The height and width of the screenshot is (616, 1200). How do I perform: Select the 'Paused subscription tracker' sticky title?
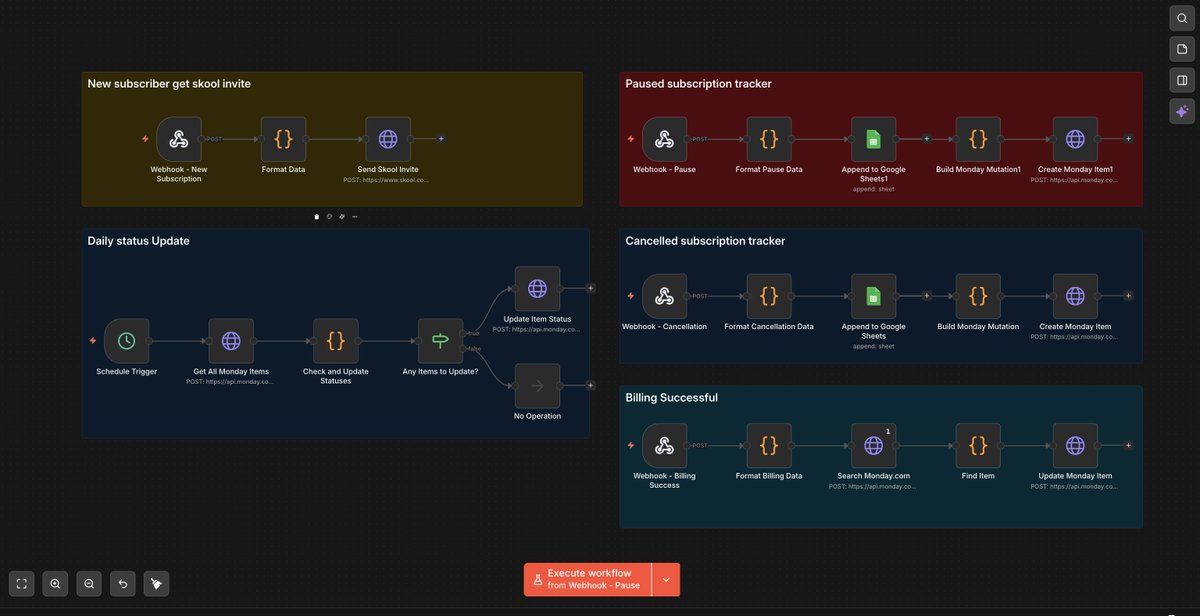698,84
